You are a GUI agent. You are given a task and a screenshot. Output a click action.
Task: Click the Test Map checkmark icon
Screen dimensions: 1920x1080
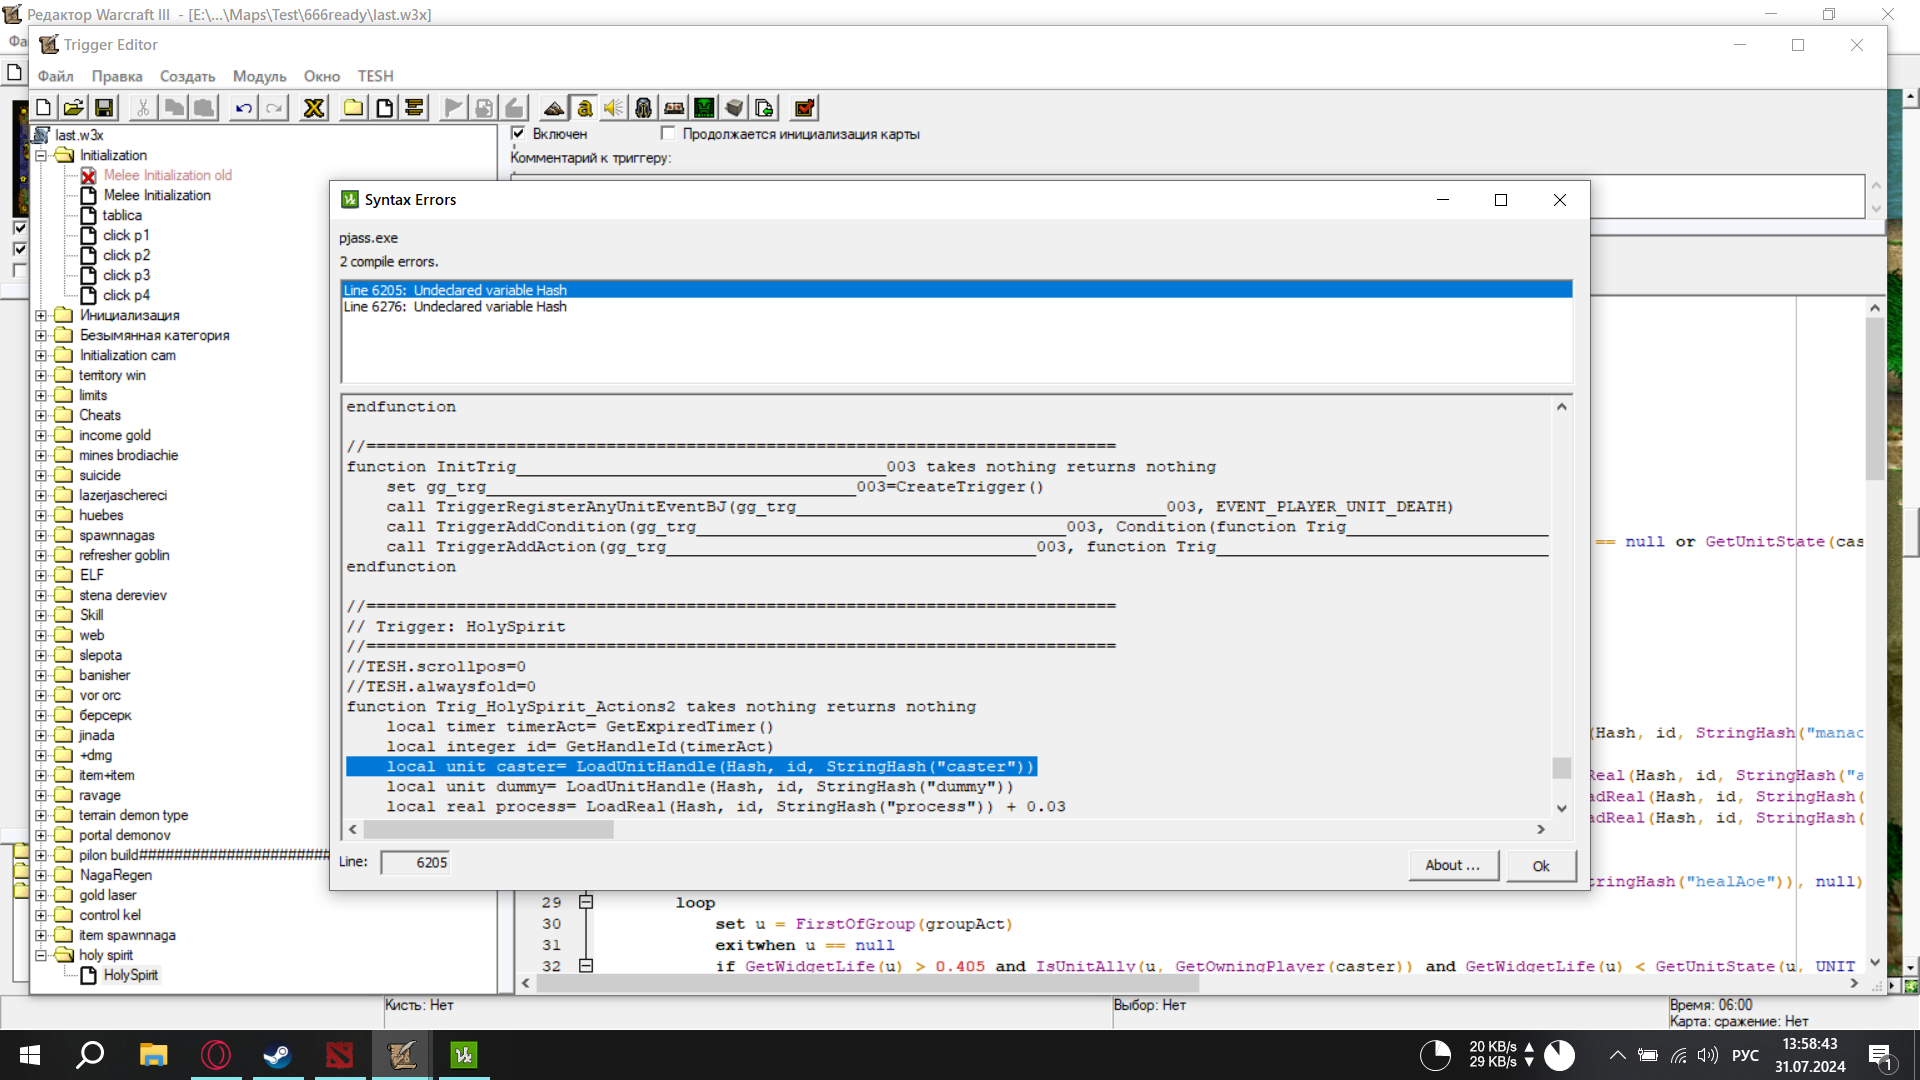[804, 108]
